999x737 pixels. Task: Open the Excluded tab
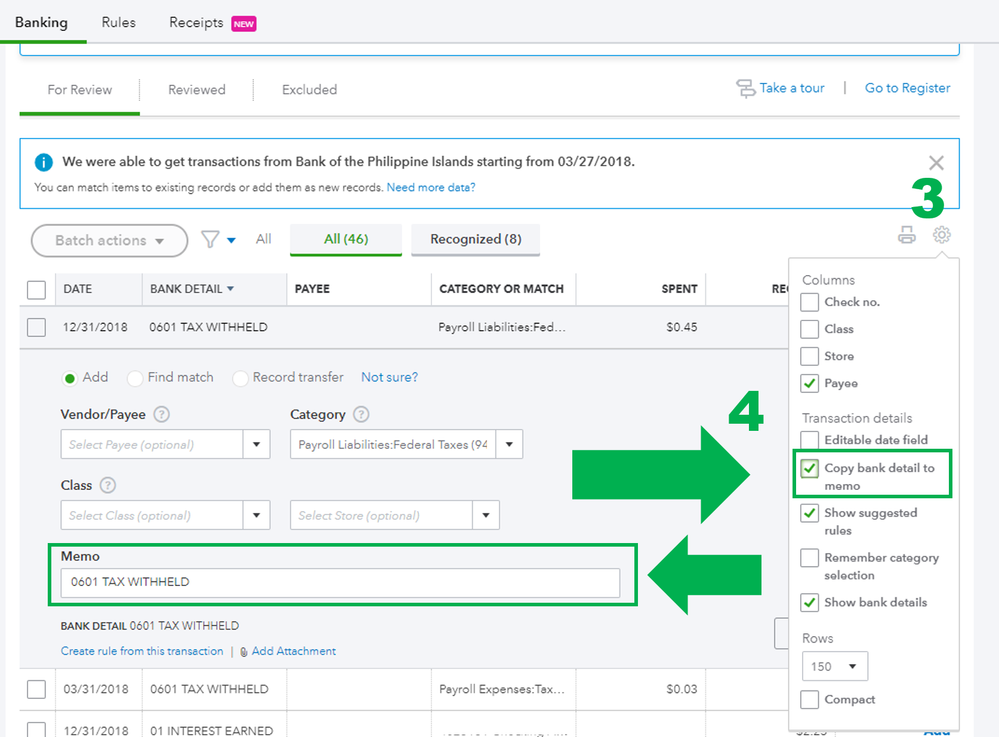click(310, 90)
